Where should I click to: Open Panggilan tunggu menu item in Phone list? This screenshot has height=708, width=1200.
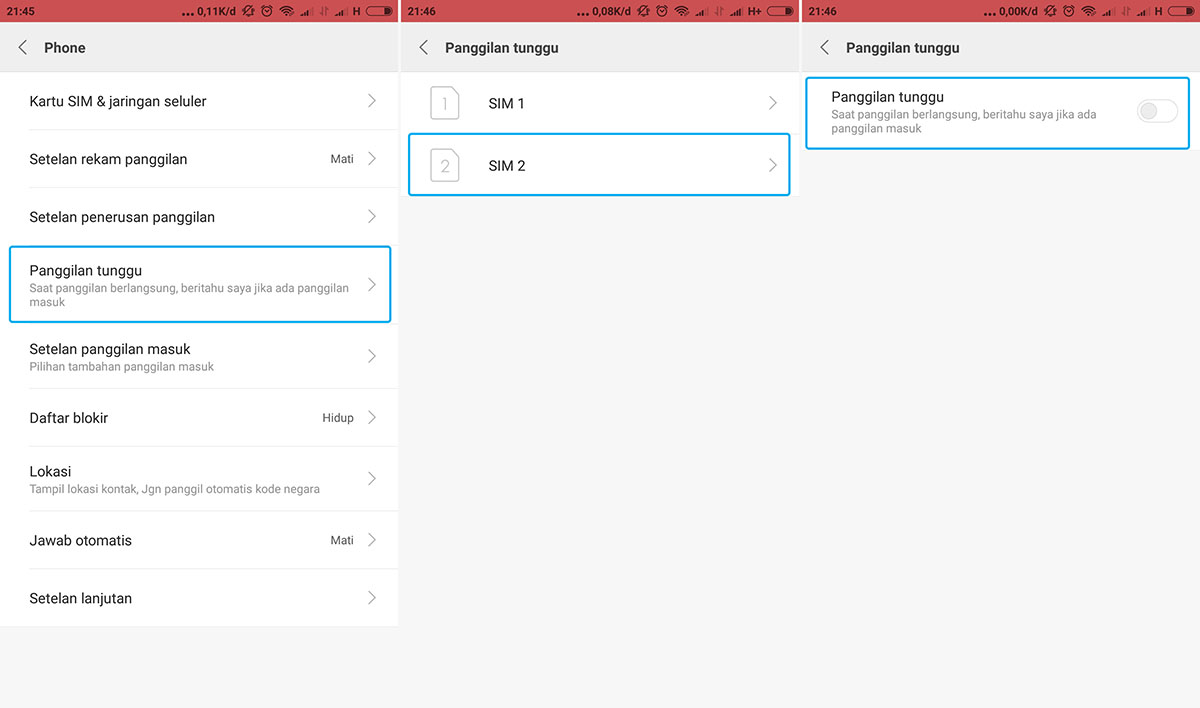coord(199,284)
